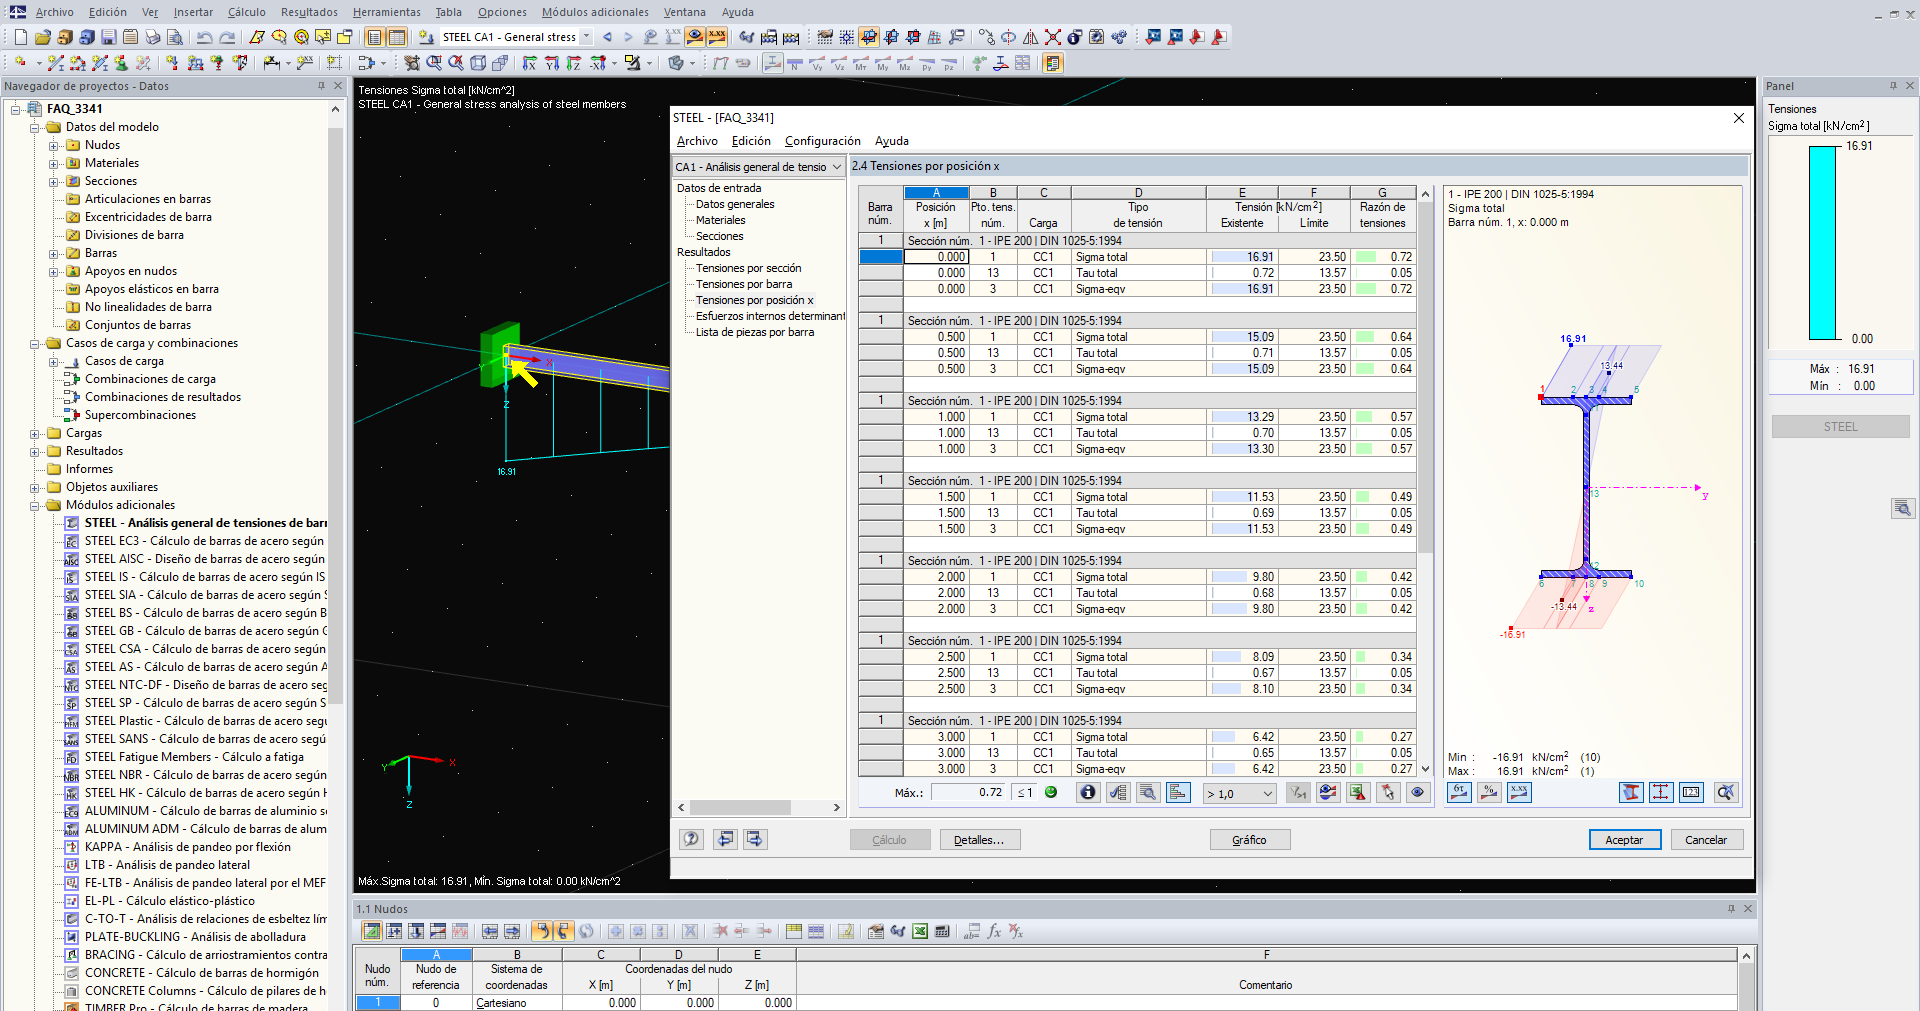
Task: Open the CA1 analysis case dropdown
Action: coord(836,167)
